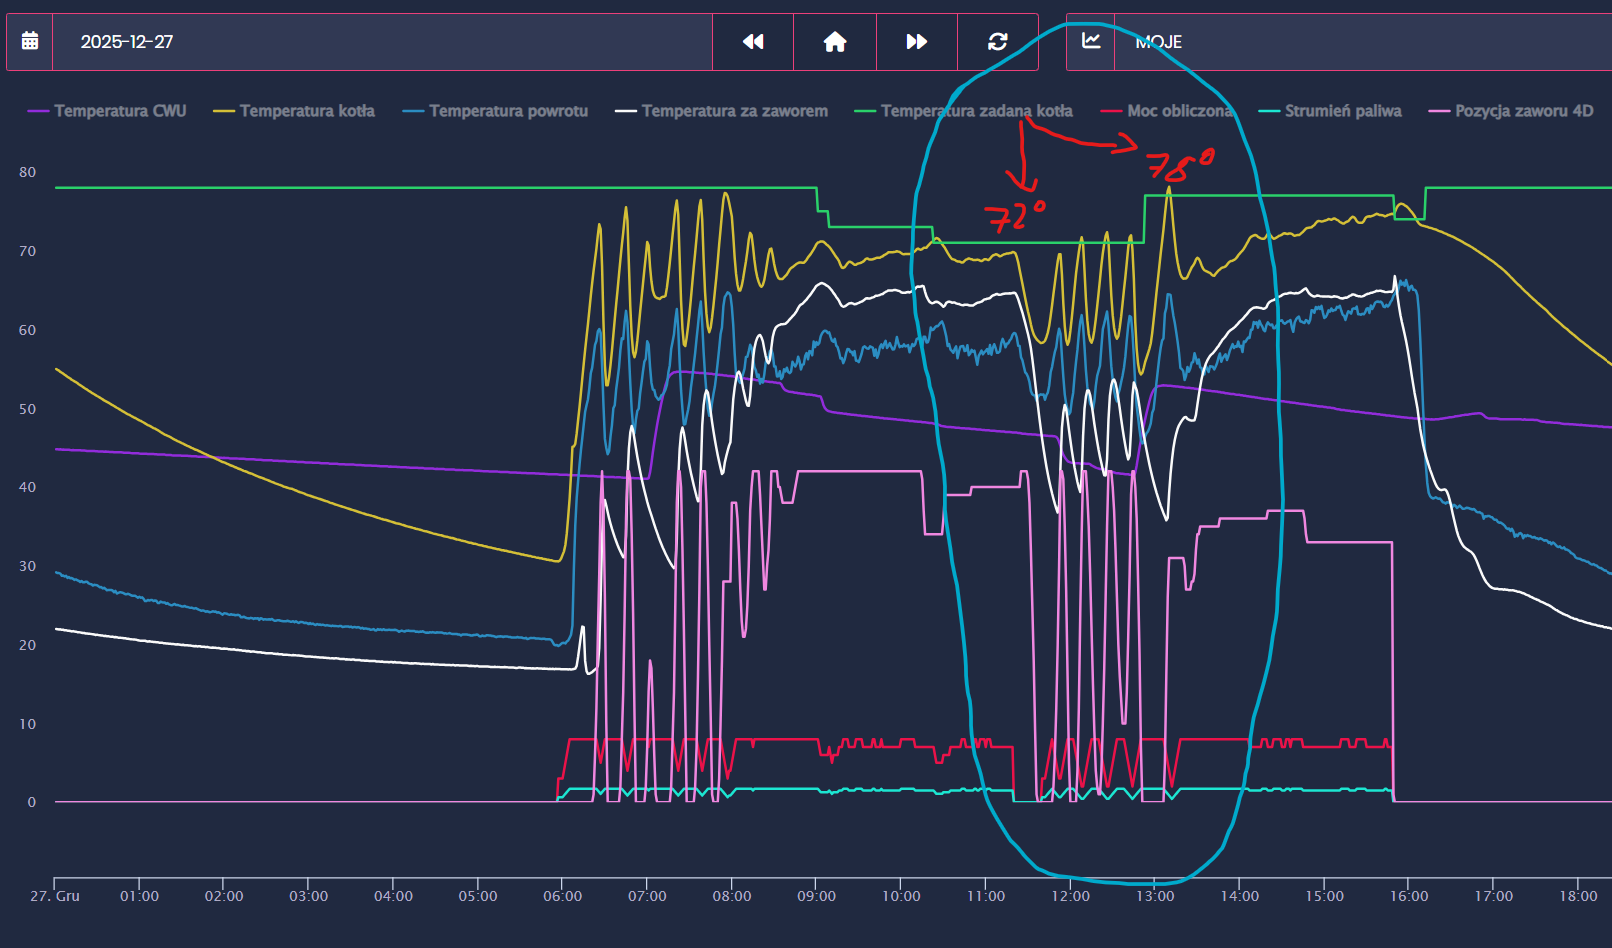
Task: Toggle Strumień paliwa legend entry
Action: pyautogui.click(x=1342, y=111)
